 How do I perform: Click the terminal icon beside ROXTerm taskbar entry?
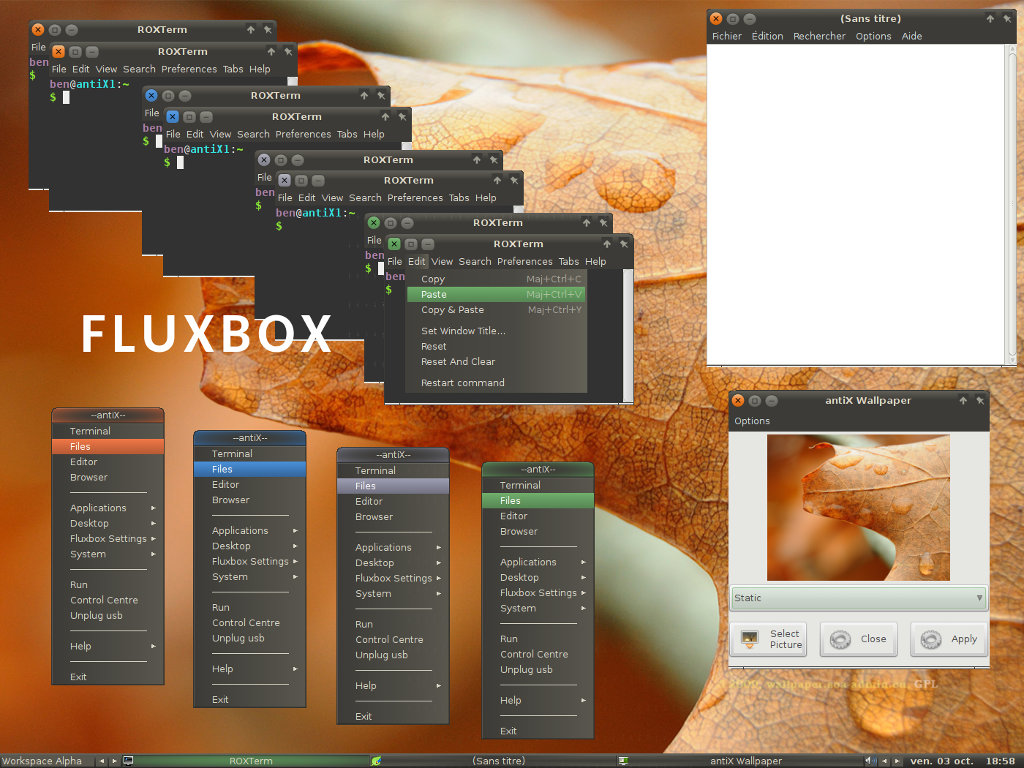pos(128,761)
